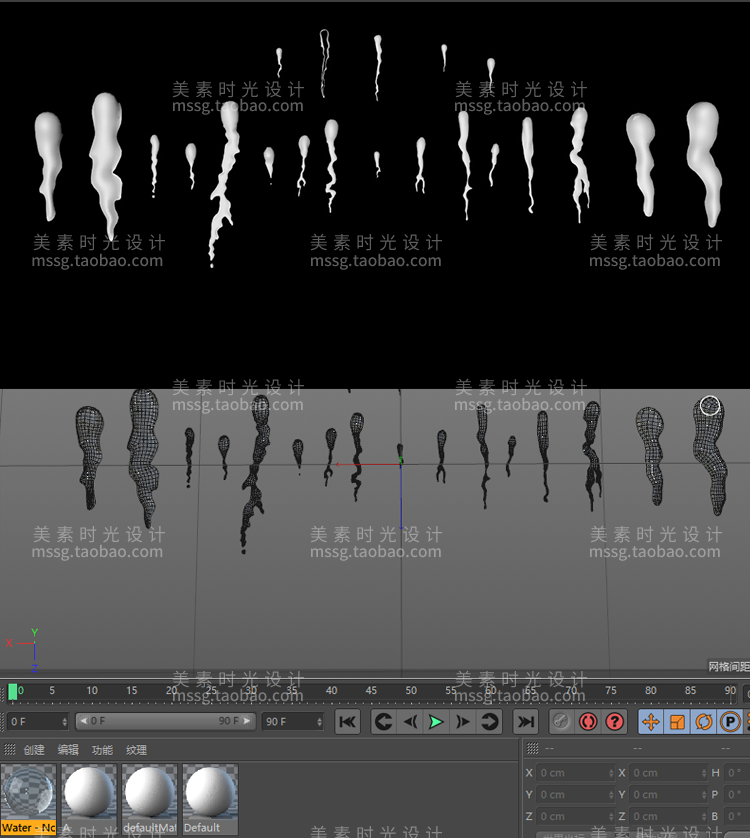This screenshot has width=750, height=838.
Task: Click the position Z coordinate field
Action: point(575,817)
